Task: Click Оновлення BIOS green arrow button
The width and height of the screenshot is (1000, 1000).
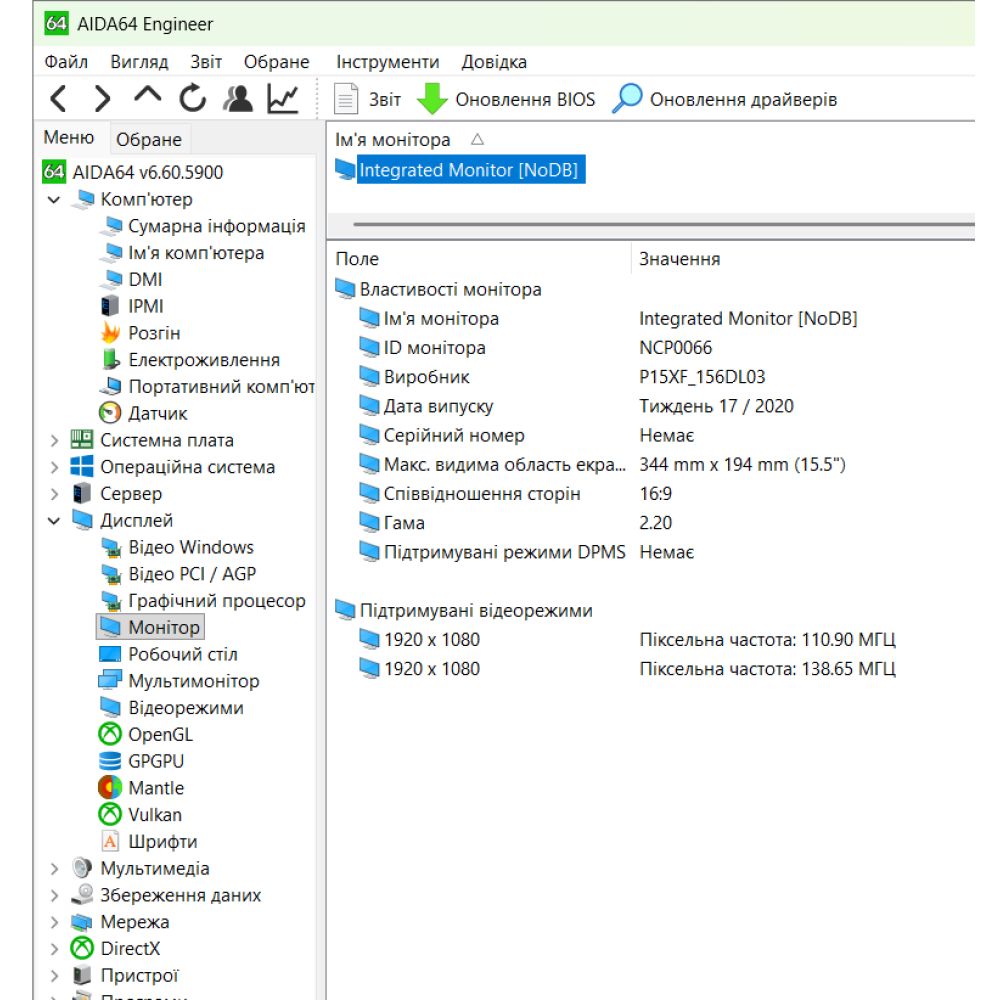Action: tap(506, 99)
